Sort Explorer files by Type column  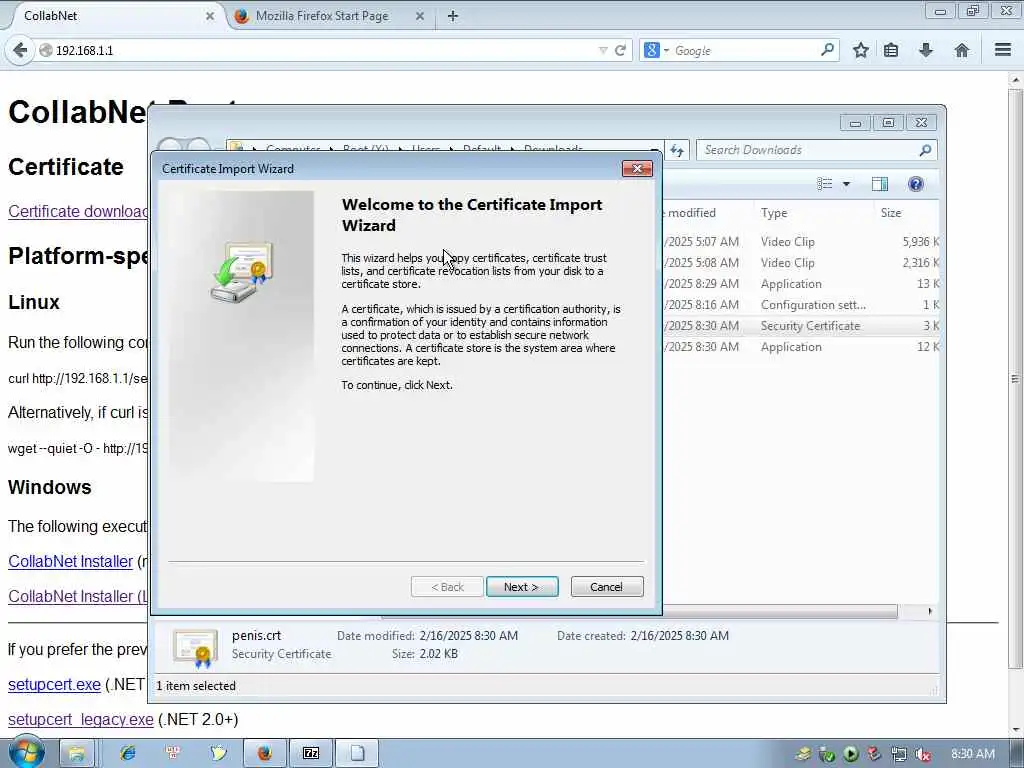pyautogui.click(x=814, y=213)
